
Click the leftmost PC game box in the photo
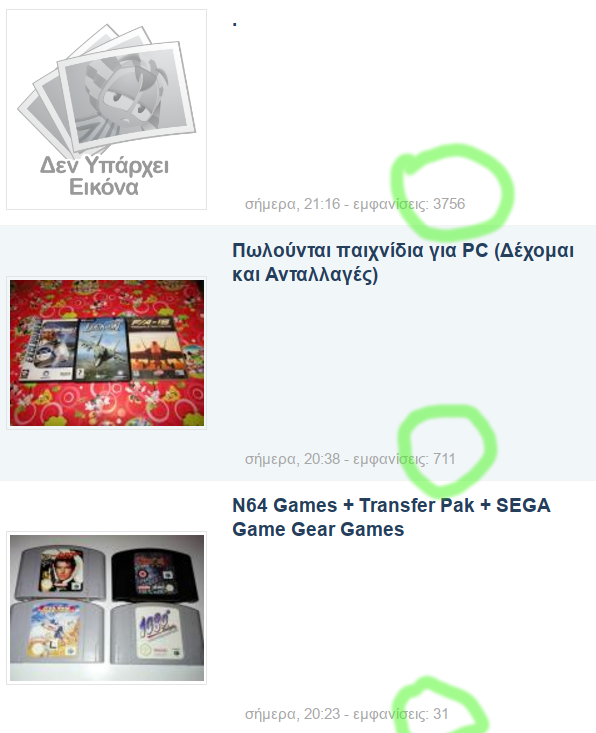pyautogui.click(x=48, y=351)
